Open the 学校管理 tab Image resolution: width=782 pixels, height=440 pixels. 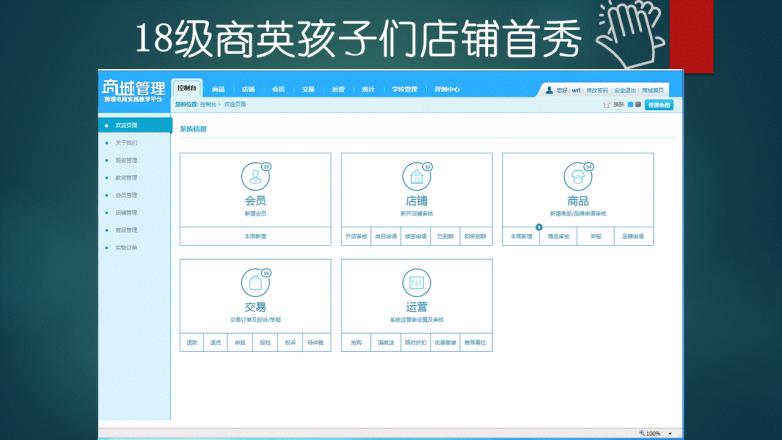pos(404,89)
